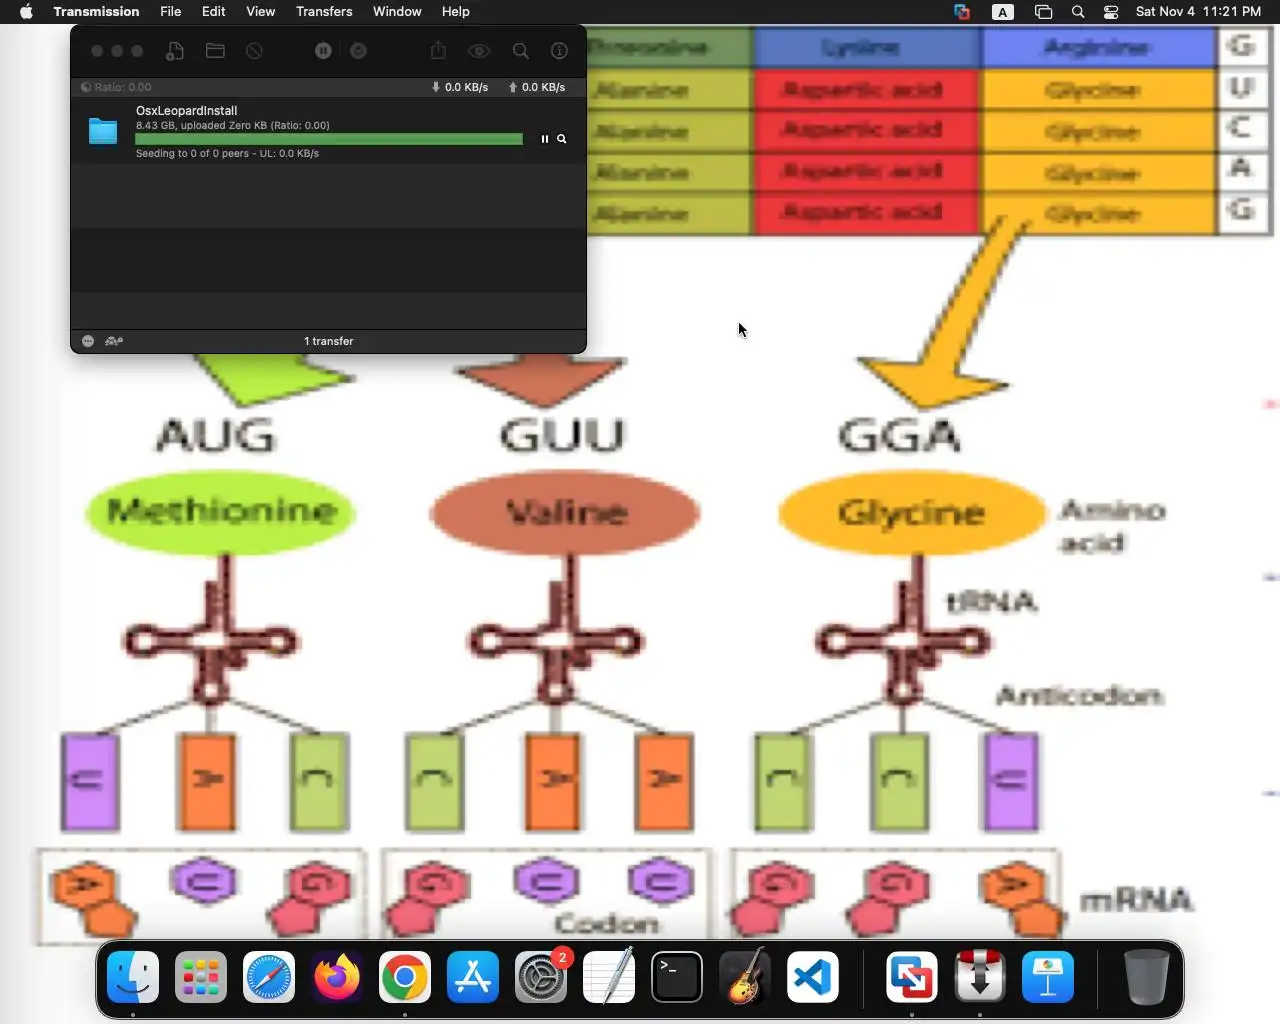
Task: Click the OsxLeopardInstall blue folder icon
Action: 103,131
